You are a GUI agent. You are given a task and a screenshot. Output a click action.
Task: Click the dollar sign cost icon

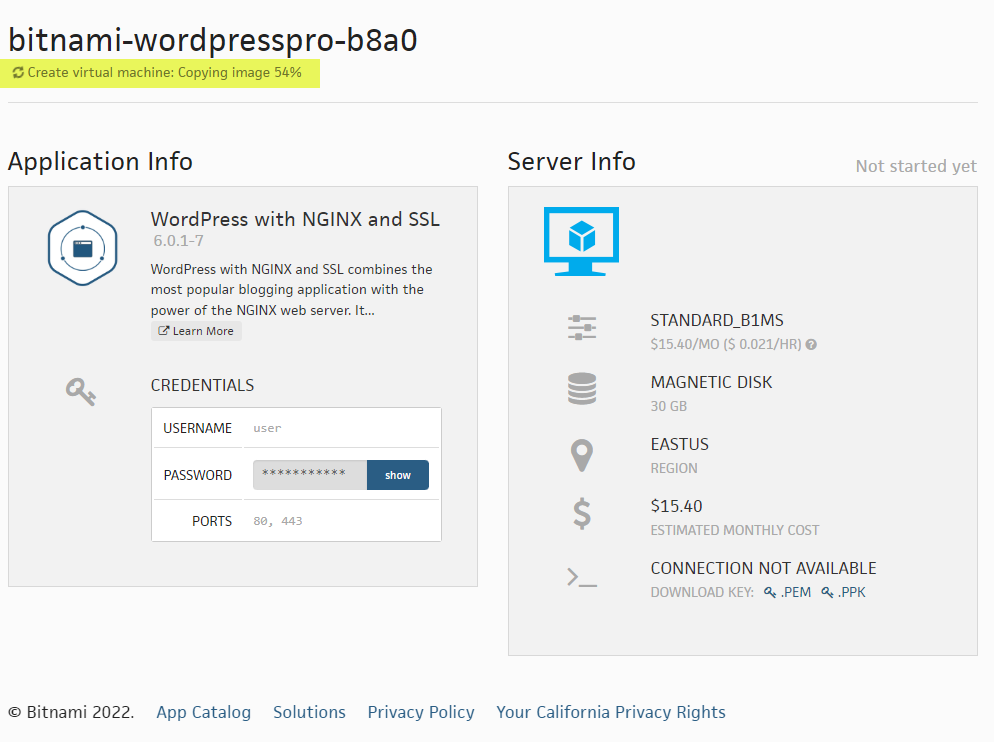(582, 514)
